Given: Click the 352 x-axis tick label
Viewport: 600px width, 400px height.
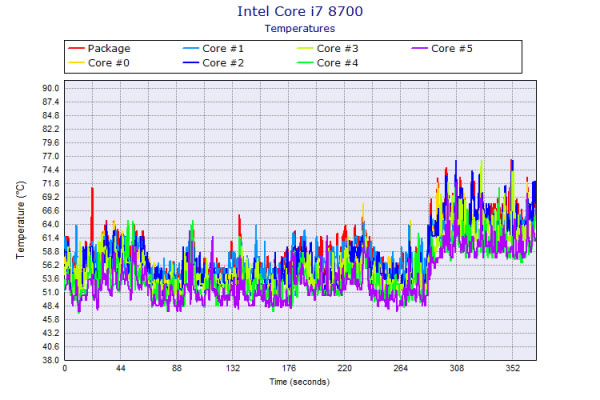Looking at the screenshot, I should pyautogui.click(x=512, y=368).
